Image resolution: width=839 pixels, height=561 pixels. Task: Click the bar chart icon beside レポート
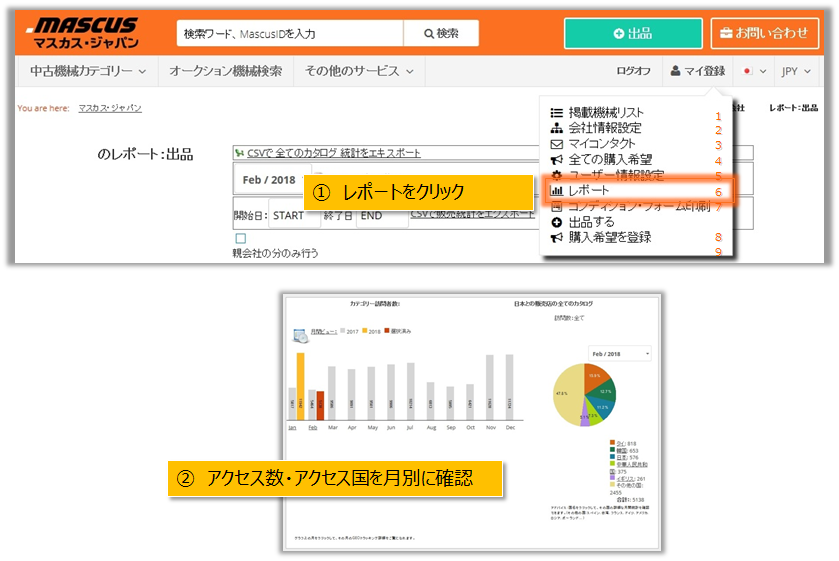557,191
